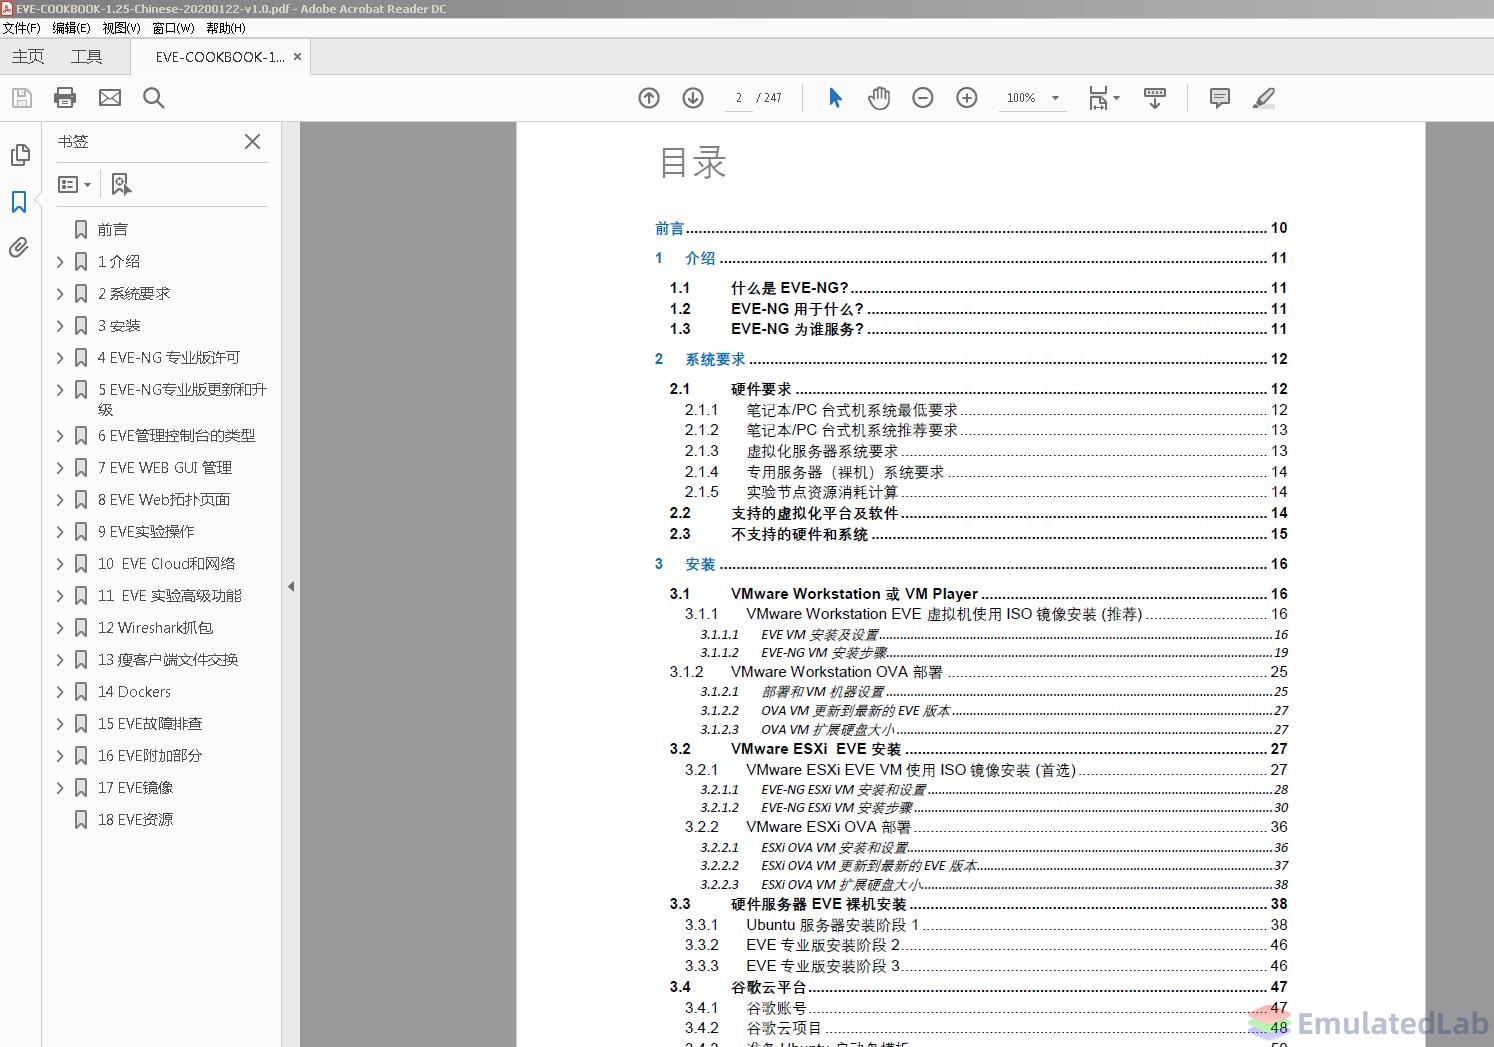
Task: Jump to the 前言 bookmark
Action: (x=112, y=230)
